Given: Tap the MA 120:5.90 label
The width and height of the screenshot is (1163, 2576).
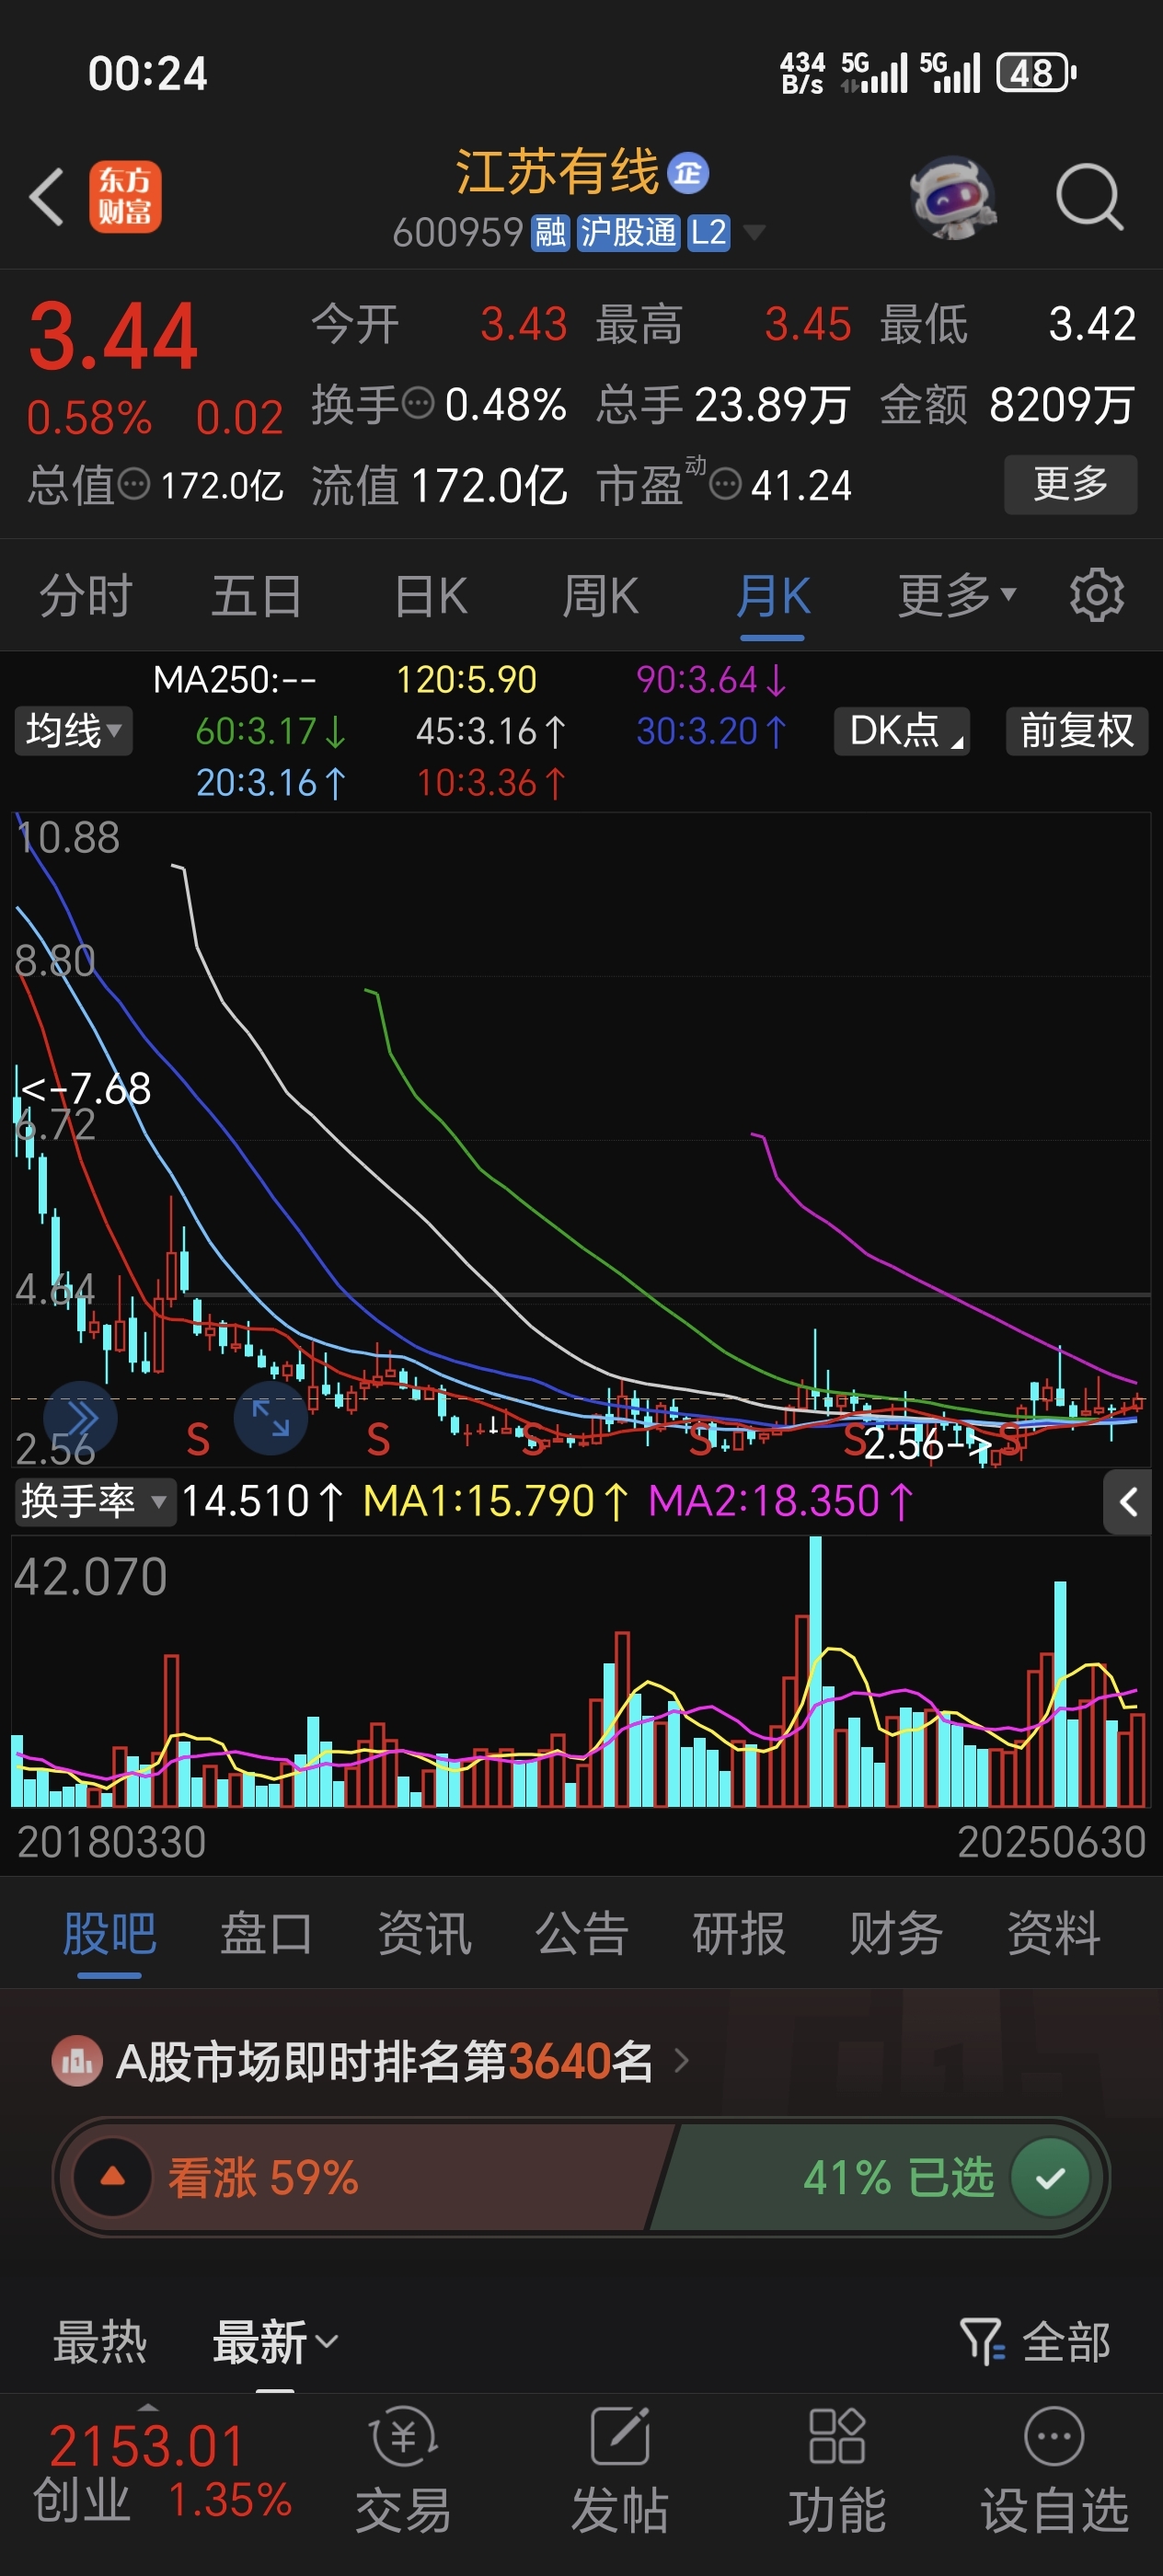Looking at the screenshot, I should click(x=466, y=680).
